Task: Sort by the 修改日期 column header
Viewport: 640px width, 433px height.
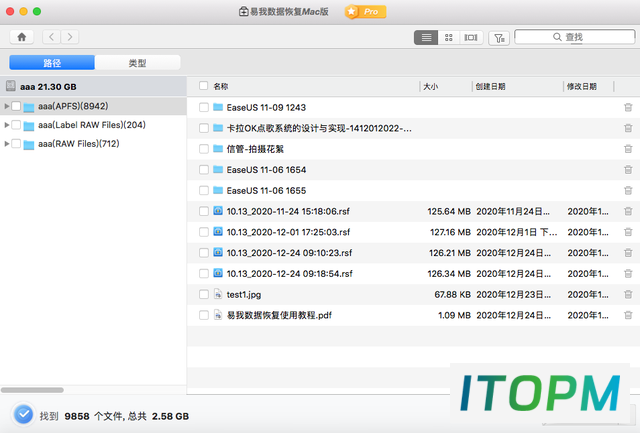Action: pyautogui.click(x=582, y=87)
